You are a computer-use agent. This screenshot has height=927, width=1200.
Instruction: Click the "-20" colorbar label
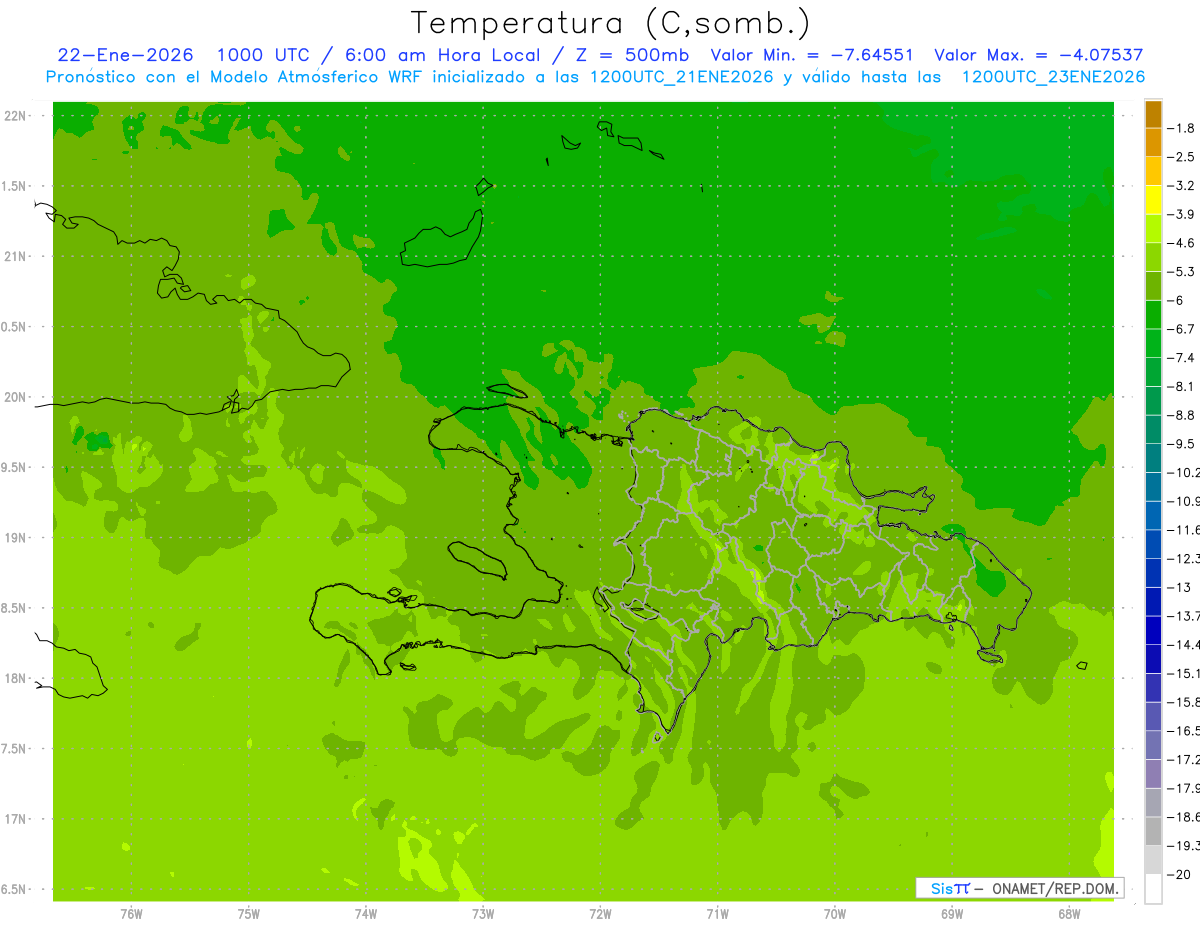coord(1178,874)
